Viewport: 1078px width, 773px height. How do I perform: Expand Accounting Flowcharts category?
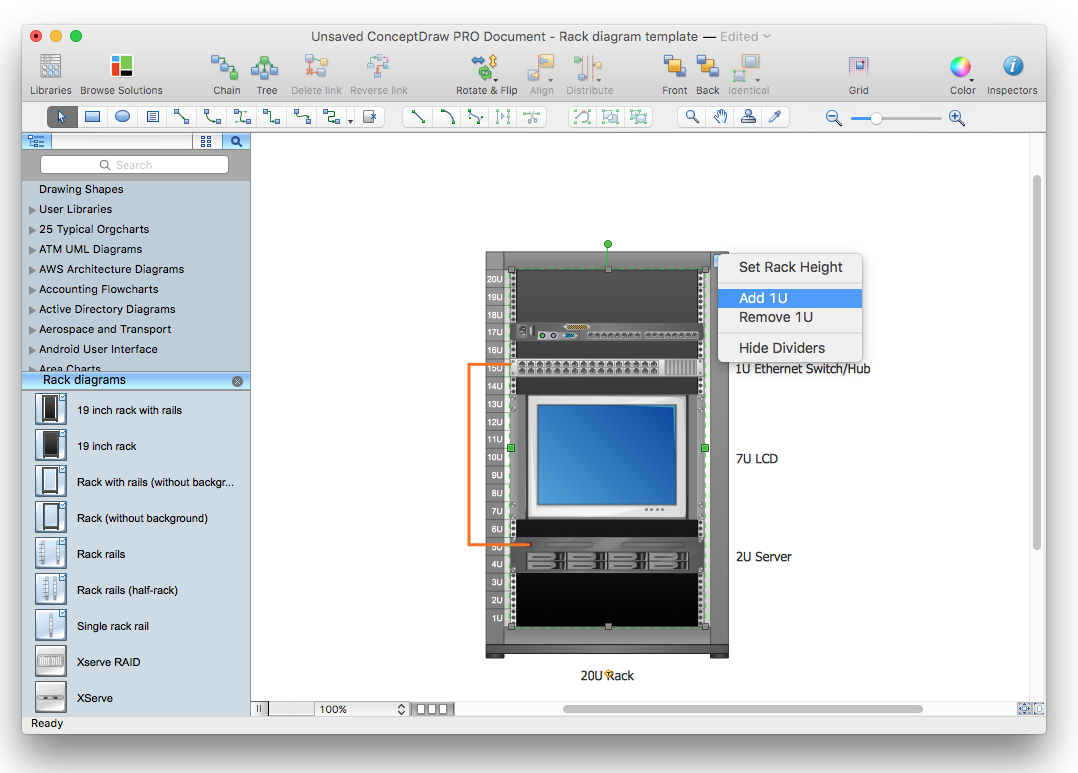coord(32,290)
